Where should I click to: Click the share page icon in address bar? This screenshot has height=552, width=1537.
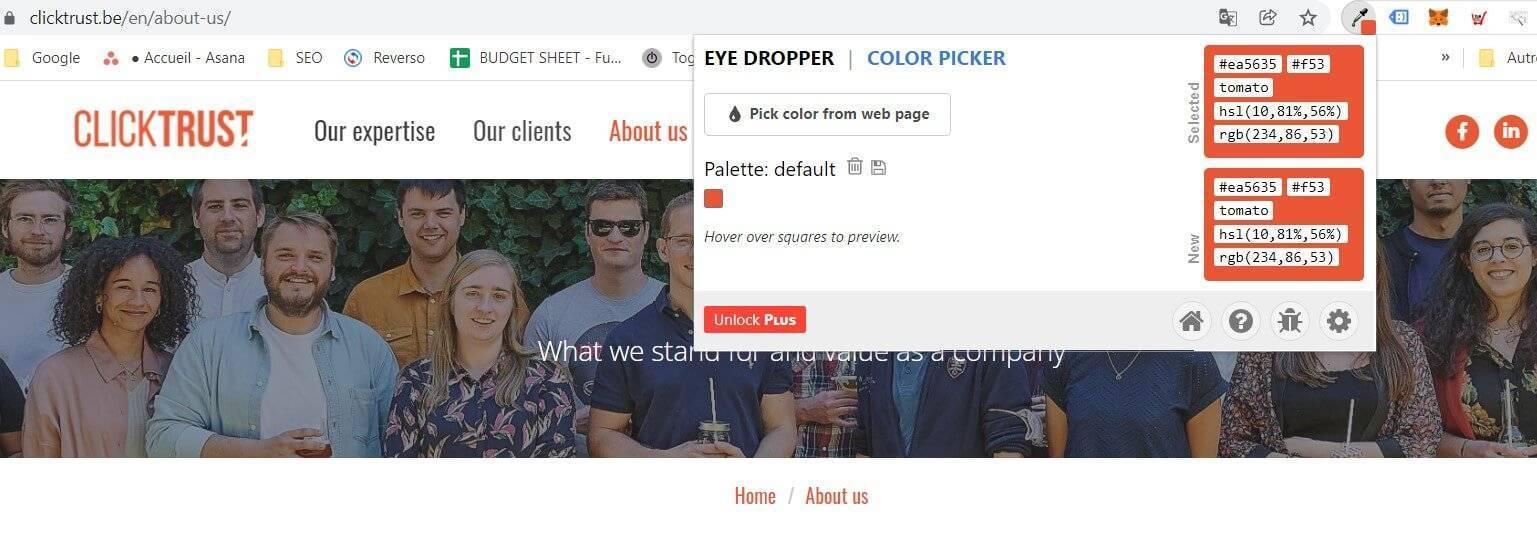[x=1268, y=17]
